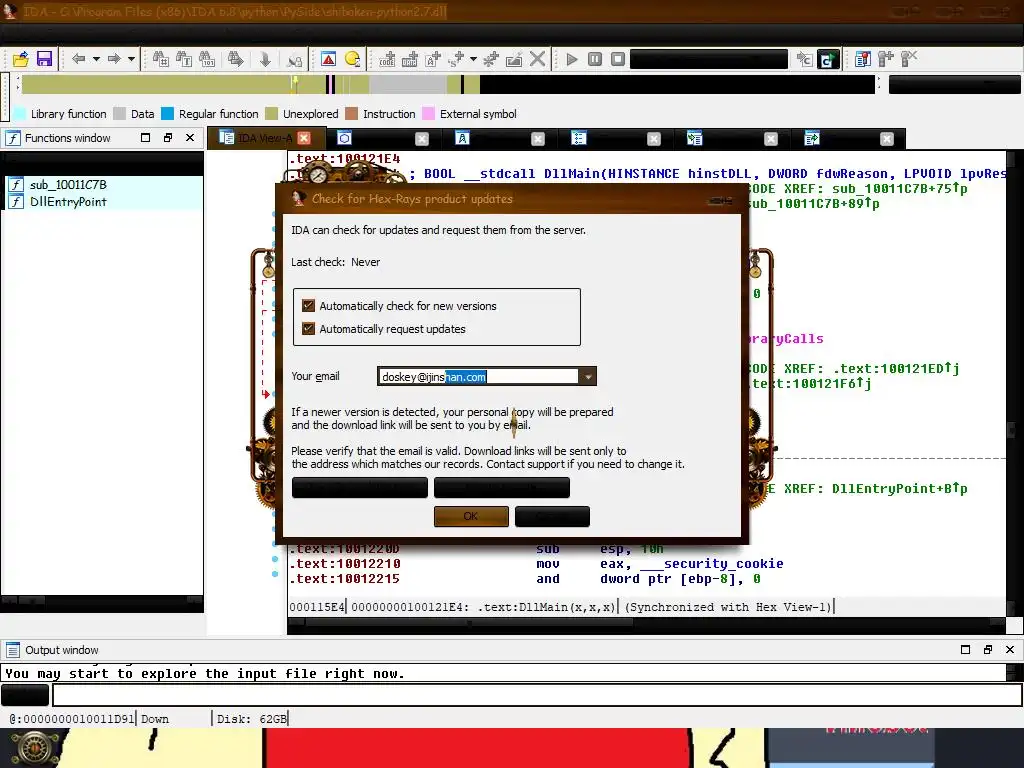Click the pencil edit toolbar icon
Screen dimensions: 1024x768
[514, 59]
